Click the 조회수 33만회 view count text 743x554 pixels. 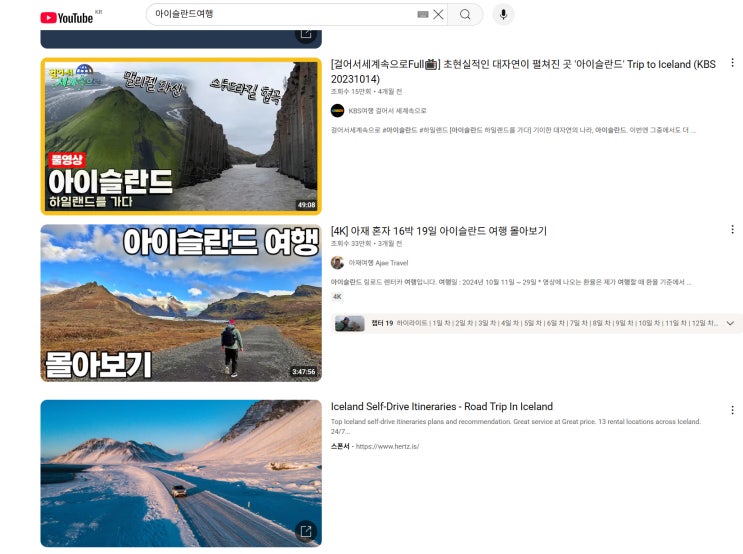coord(351,244)
